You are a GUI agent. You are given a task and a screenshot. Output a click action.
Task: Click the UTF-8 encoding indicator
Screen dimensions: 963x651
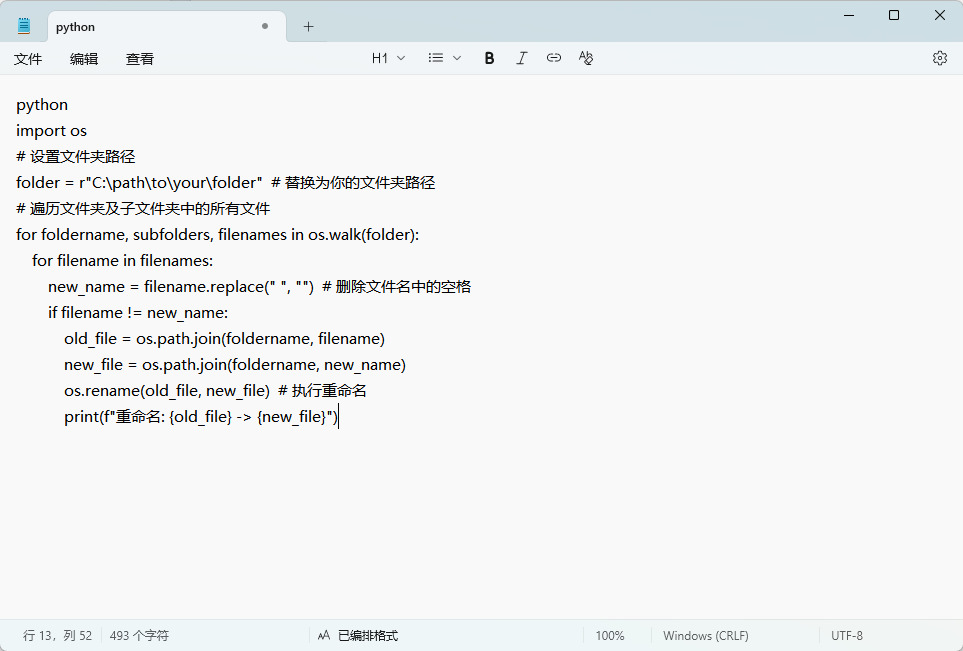tap(846, 635)
